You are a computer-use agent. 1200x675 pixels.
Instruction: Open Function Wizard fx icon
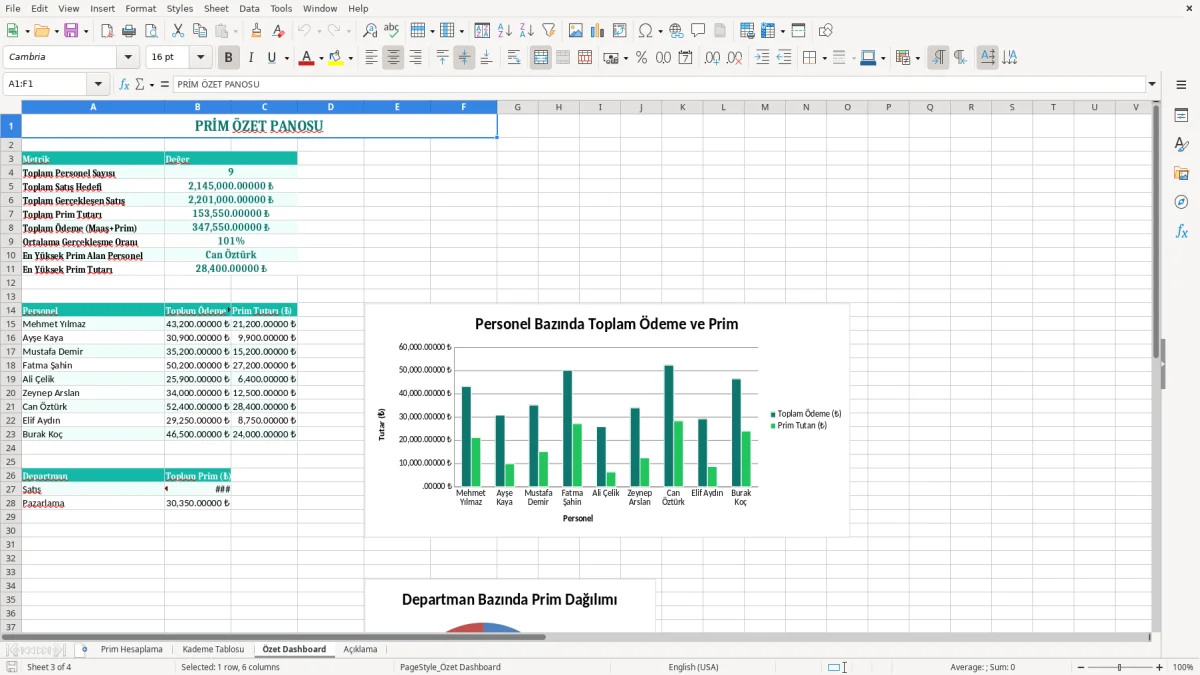[125, 84]
